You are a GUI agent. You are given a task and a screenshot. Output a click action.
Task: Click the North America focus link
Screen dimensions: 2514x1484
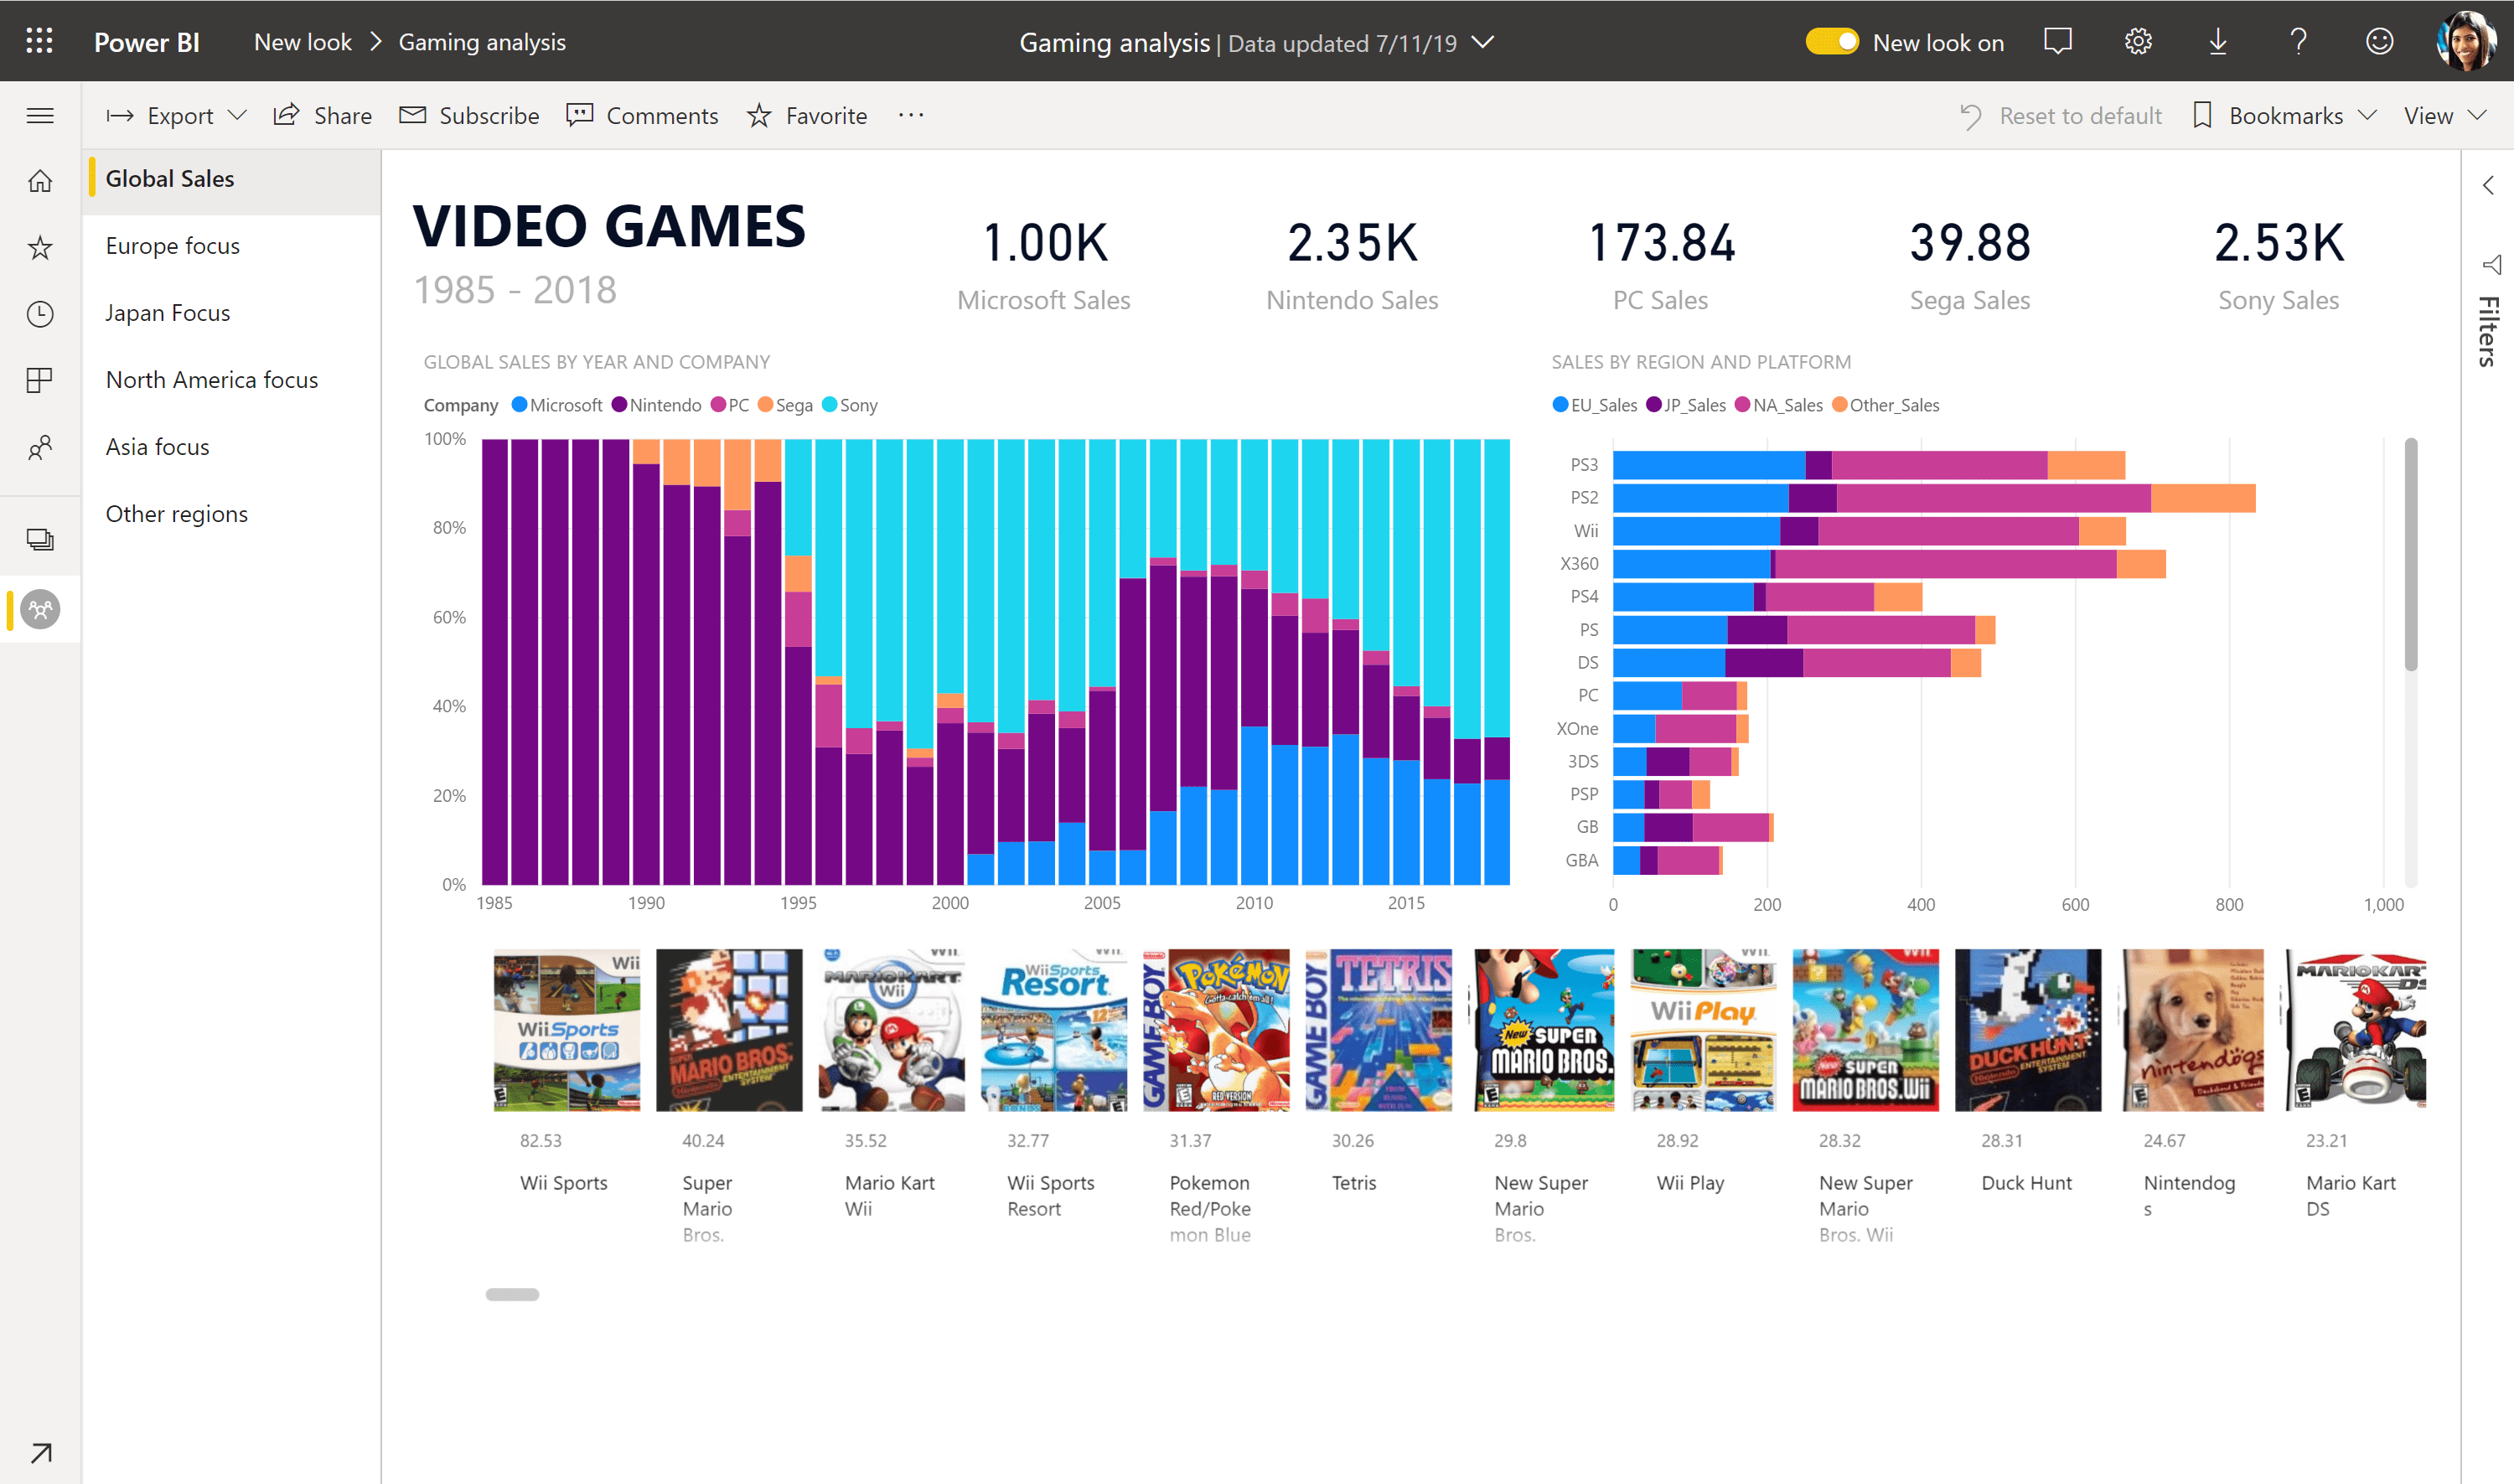click(x=214, y=378)
